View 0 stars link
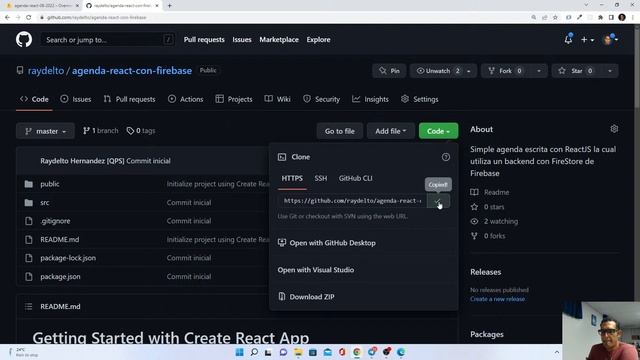The image size is (640, 360). 488,207
